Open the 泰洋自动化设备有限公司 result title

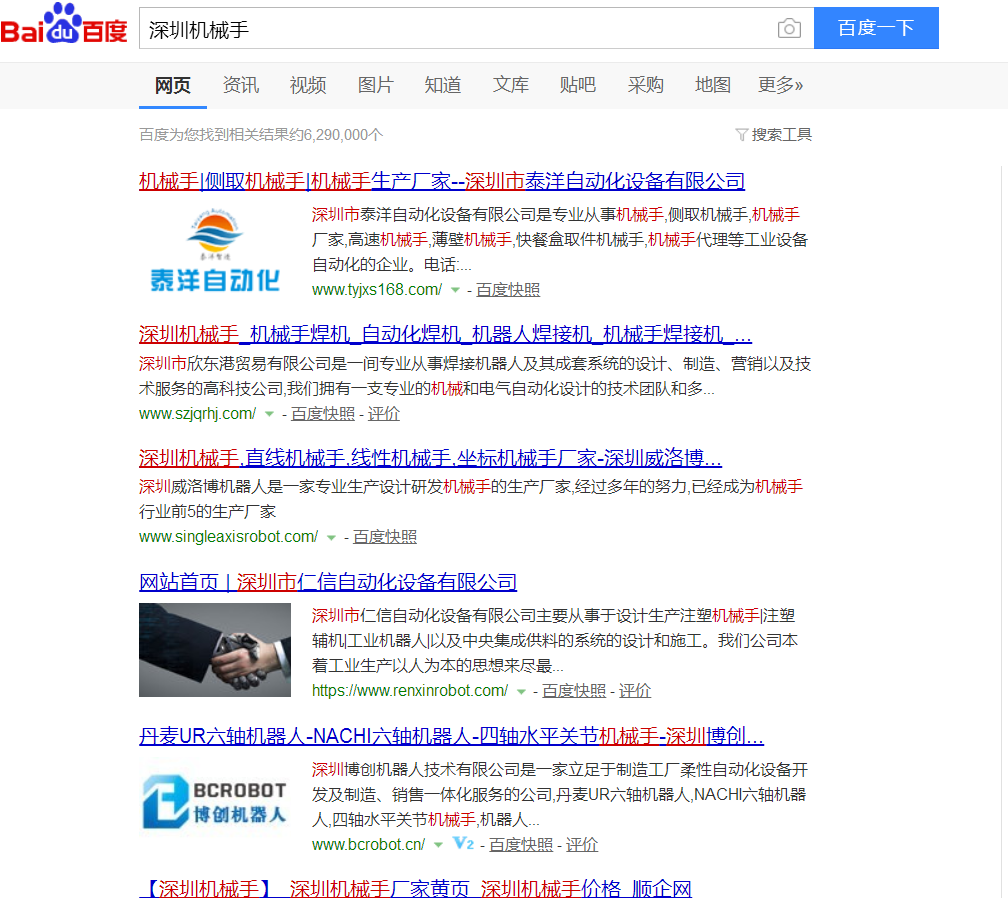442,181
